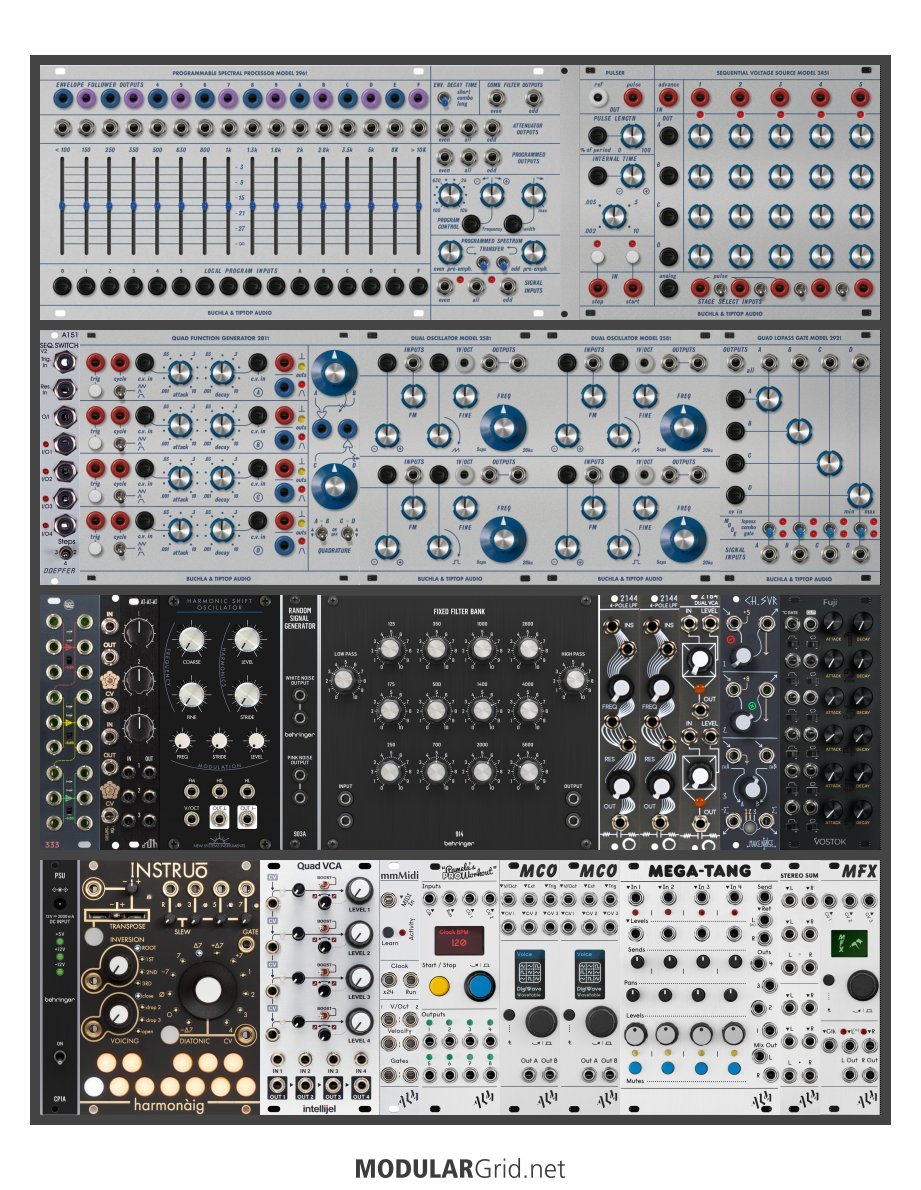Click the MODULARGrid.net logo link
Image resolution: width=921 pixels, height=1190 pixels.
tap(460, 1168)
